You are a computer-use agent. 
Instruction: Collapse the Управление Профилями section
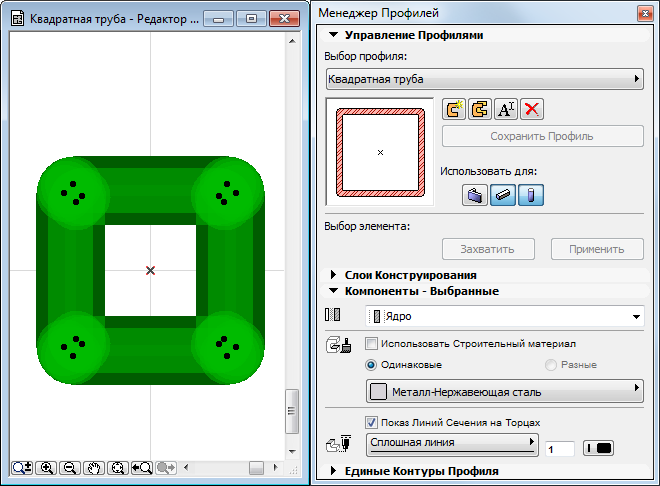click(333, 35)
